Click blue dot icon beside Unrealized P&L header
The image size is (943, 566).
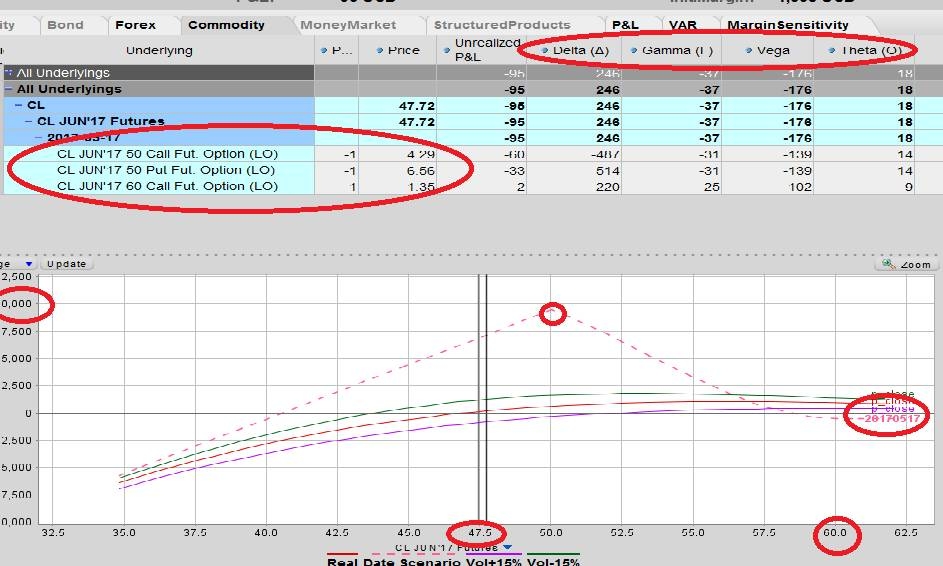pos(447,51)
